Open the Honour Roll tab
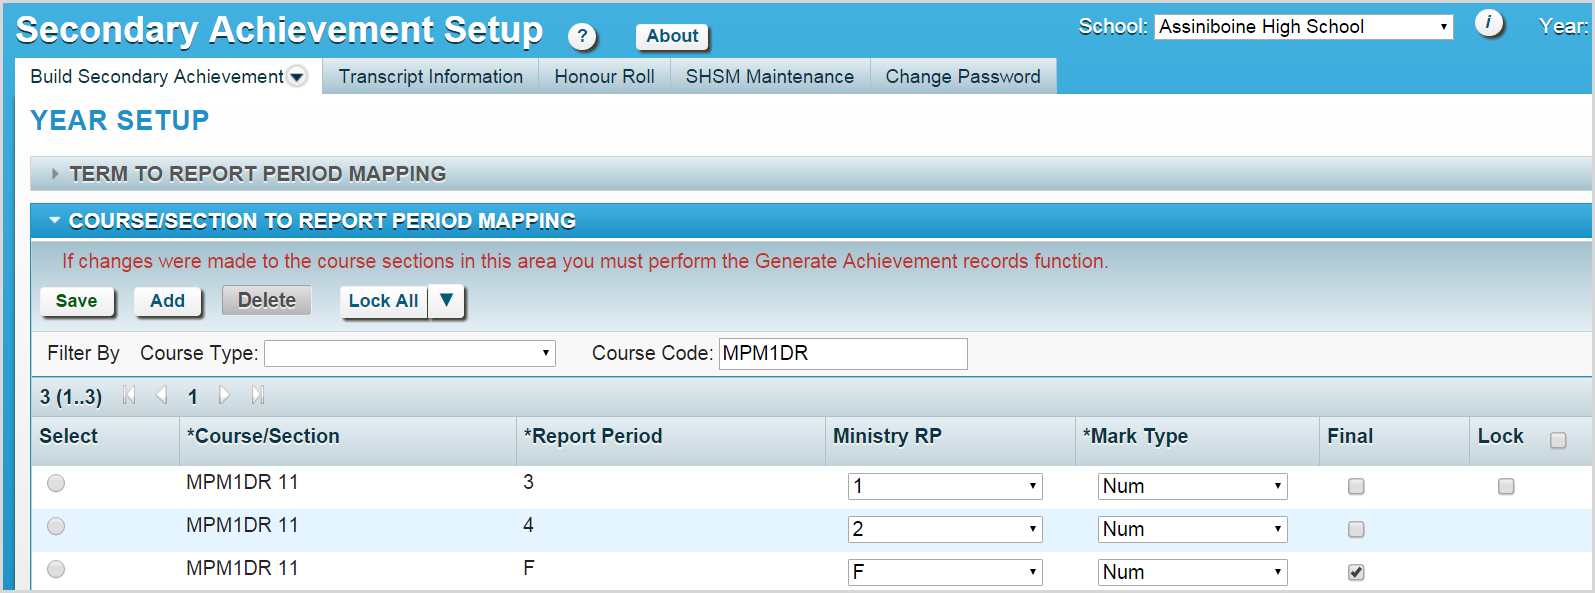Image resolution: width=1595 pixels, height=593 pixels. [604, 77]
